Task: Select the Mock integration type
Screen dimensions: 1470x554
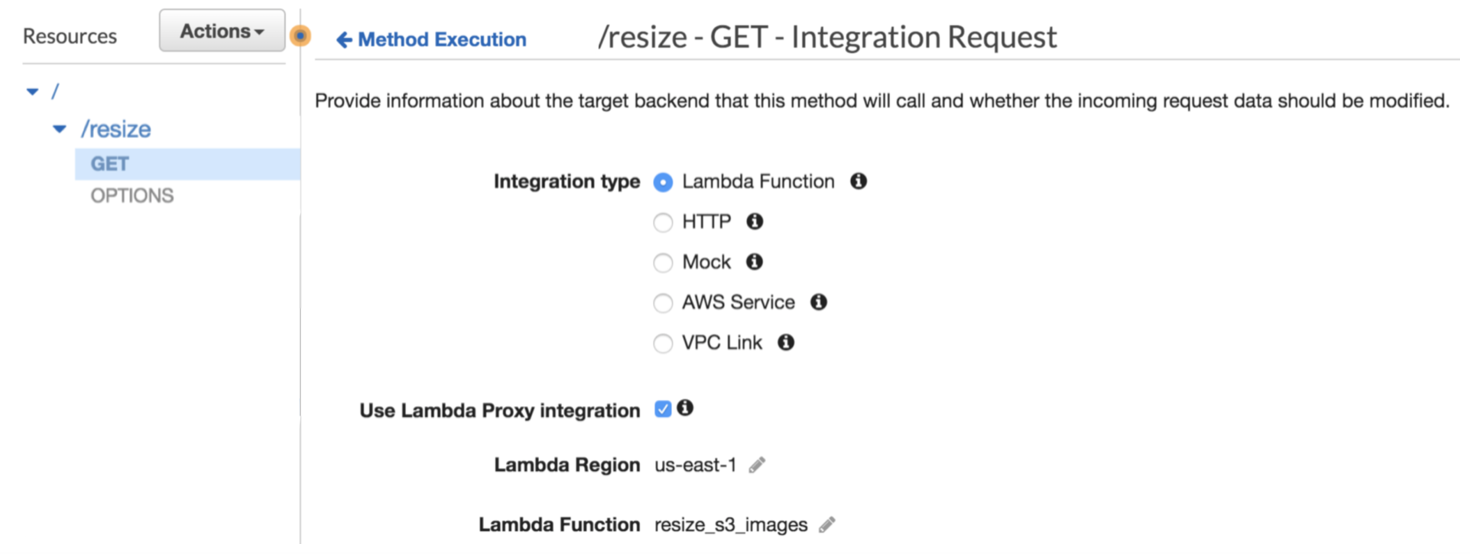Action: (663, 263)
